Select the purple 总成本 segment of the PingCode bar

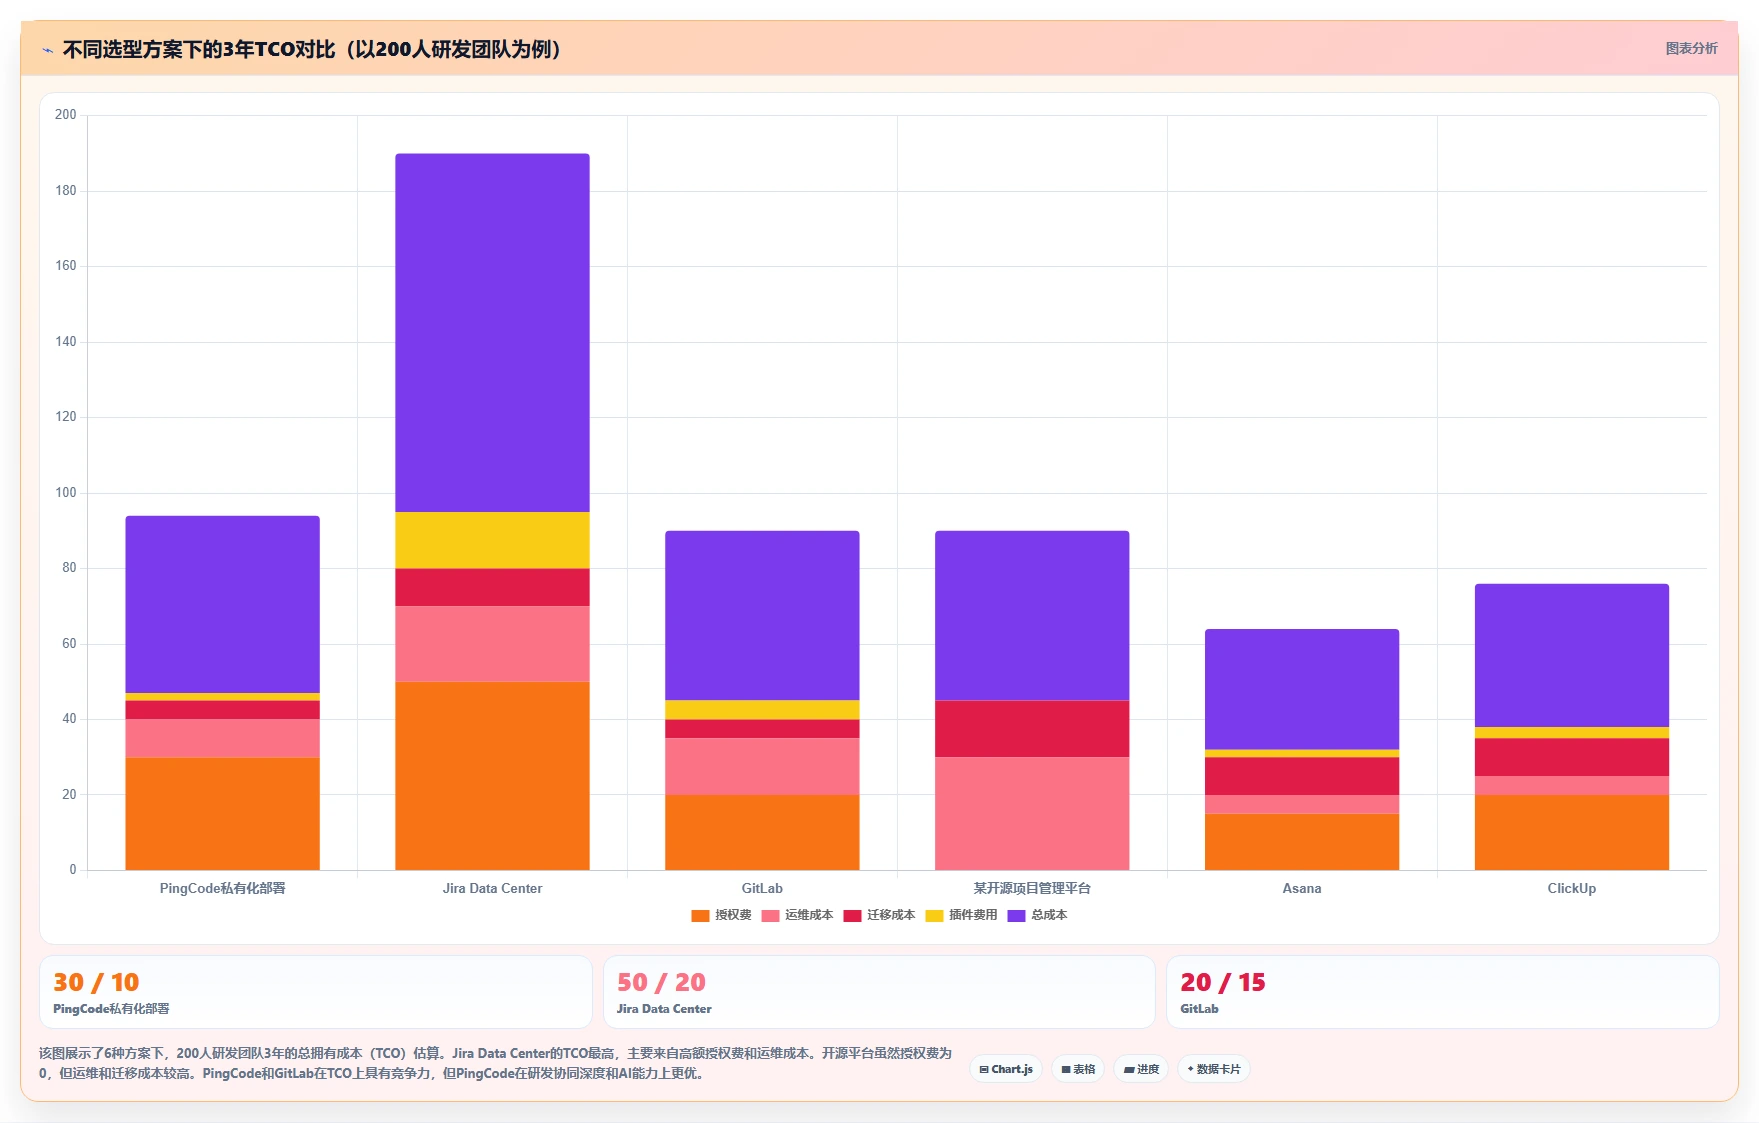coord(222,604)
